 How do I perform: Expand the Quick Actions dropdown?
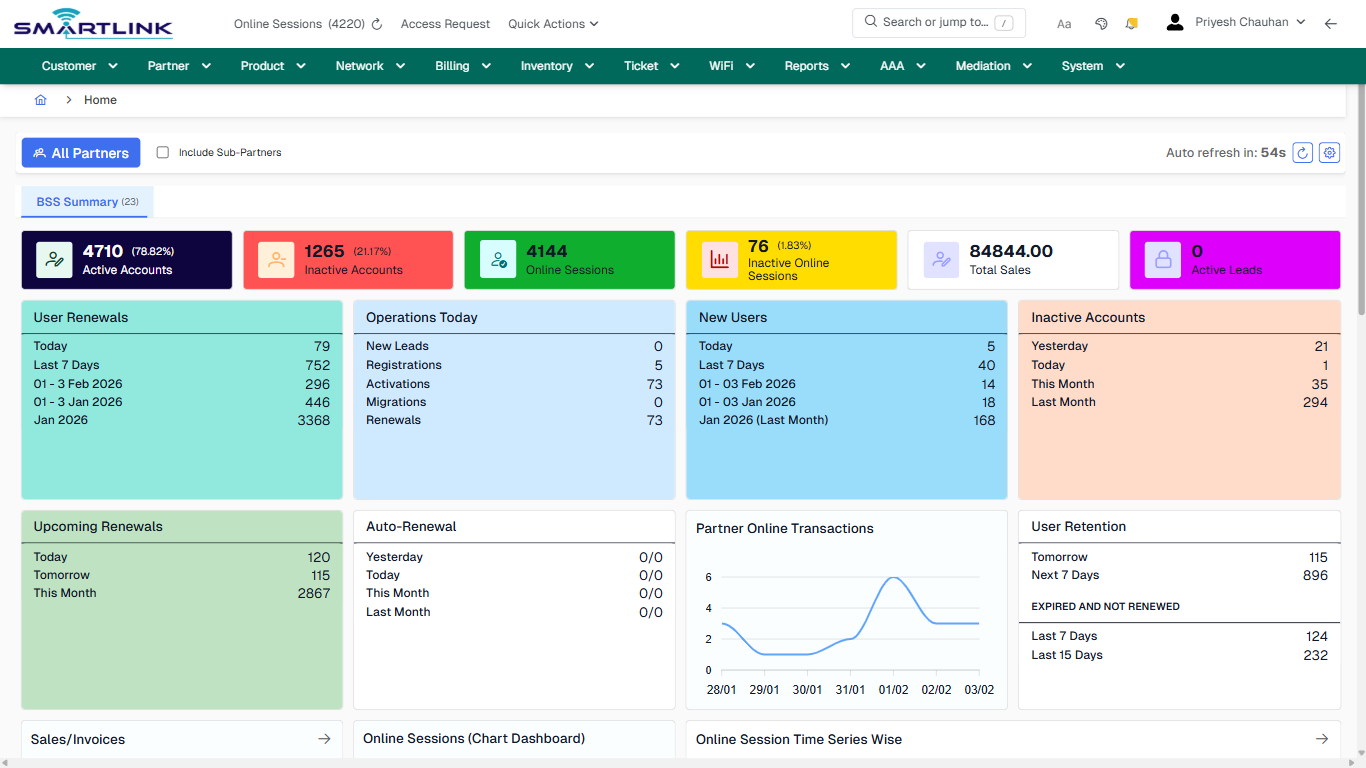(553, 24)
